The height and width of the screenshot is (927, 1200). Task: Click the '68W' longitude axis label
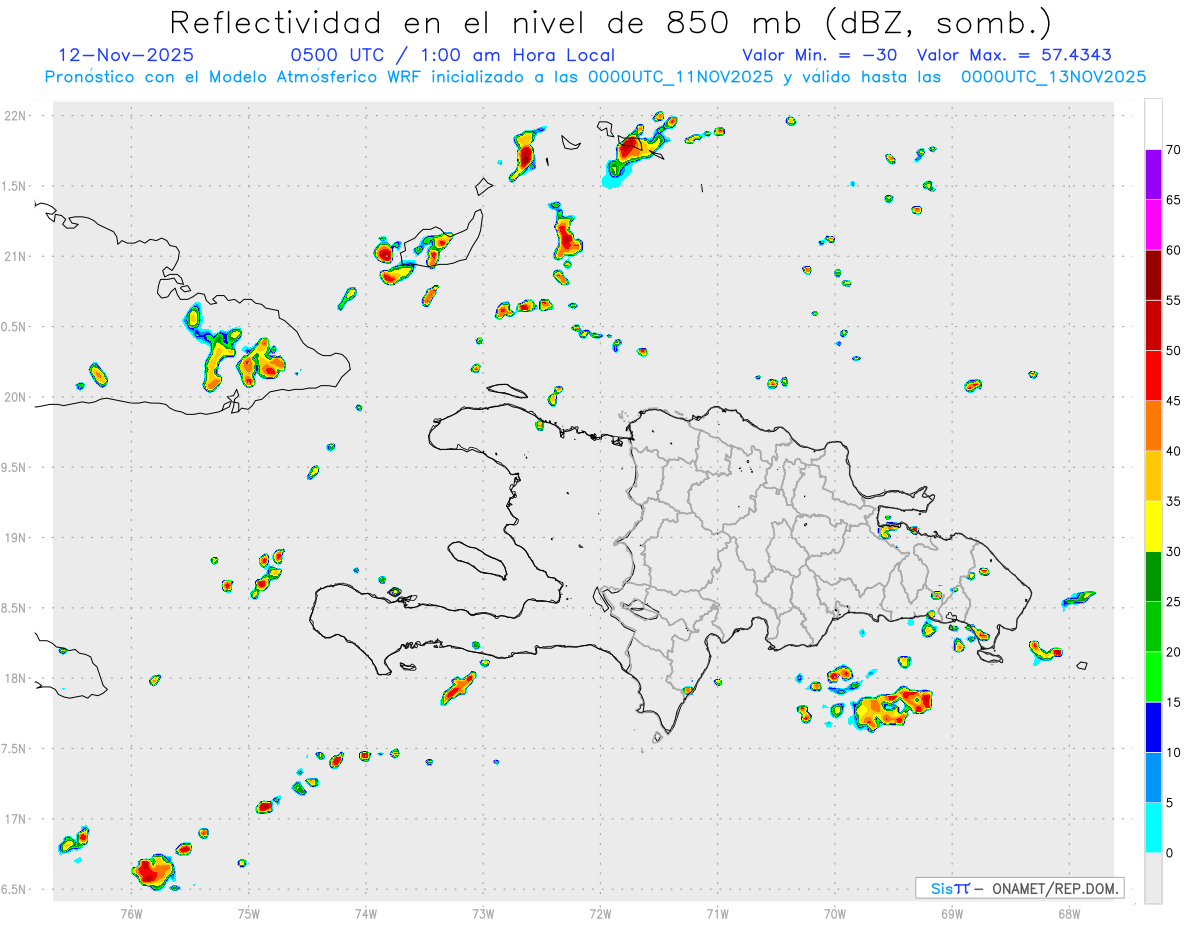pyautogui.click(x=1069, y=913)
